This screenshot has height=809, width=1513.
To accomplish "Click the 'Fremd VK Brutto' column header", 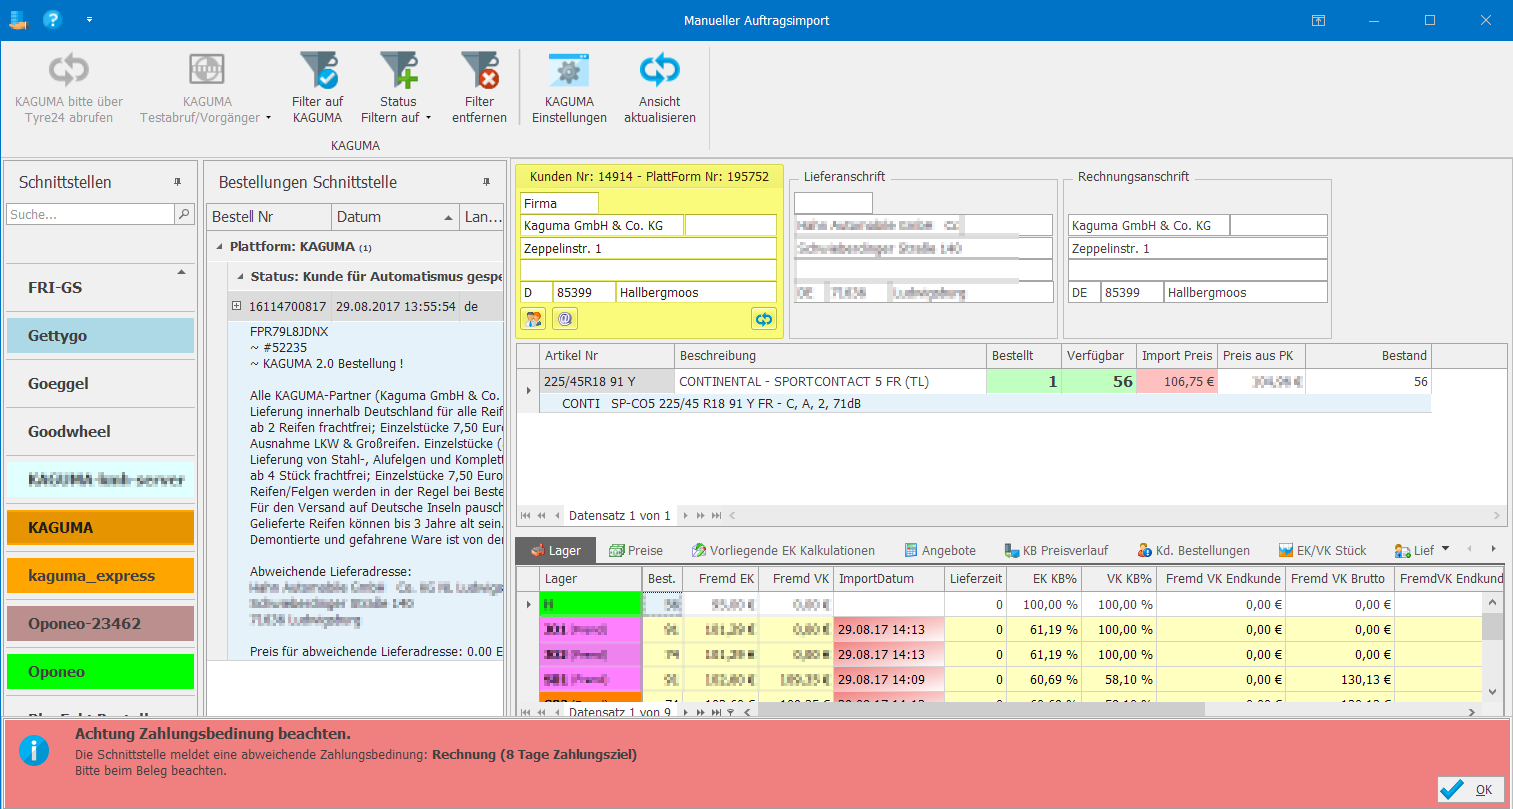I will (x=1338, y=579).
